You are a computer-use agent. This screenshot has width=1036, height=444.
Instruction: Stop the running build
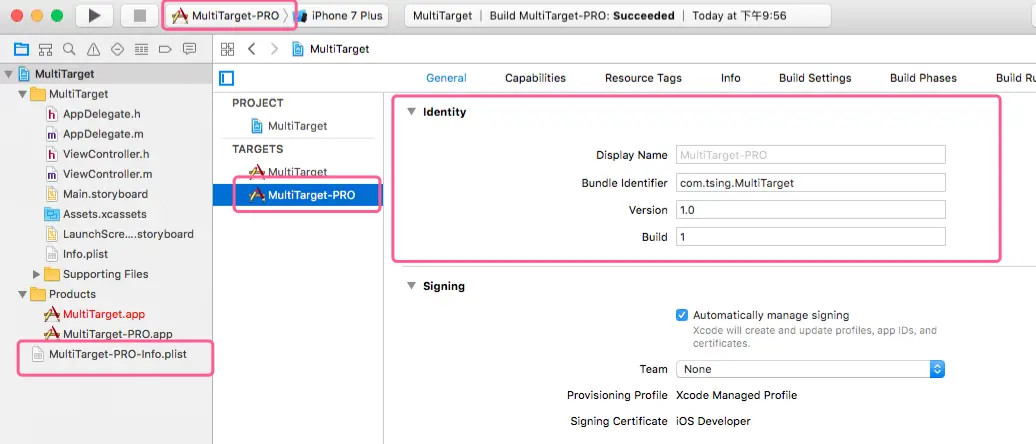tap(140, 16)
